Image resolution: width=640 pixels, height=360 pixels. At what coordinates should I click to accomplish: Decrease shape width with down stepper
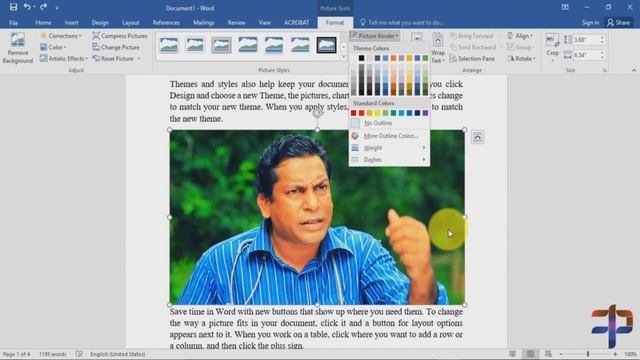point(602,57)
